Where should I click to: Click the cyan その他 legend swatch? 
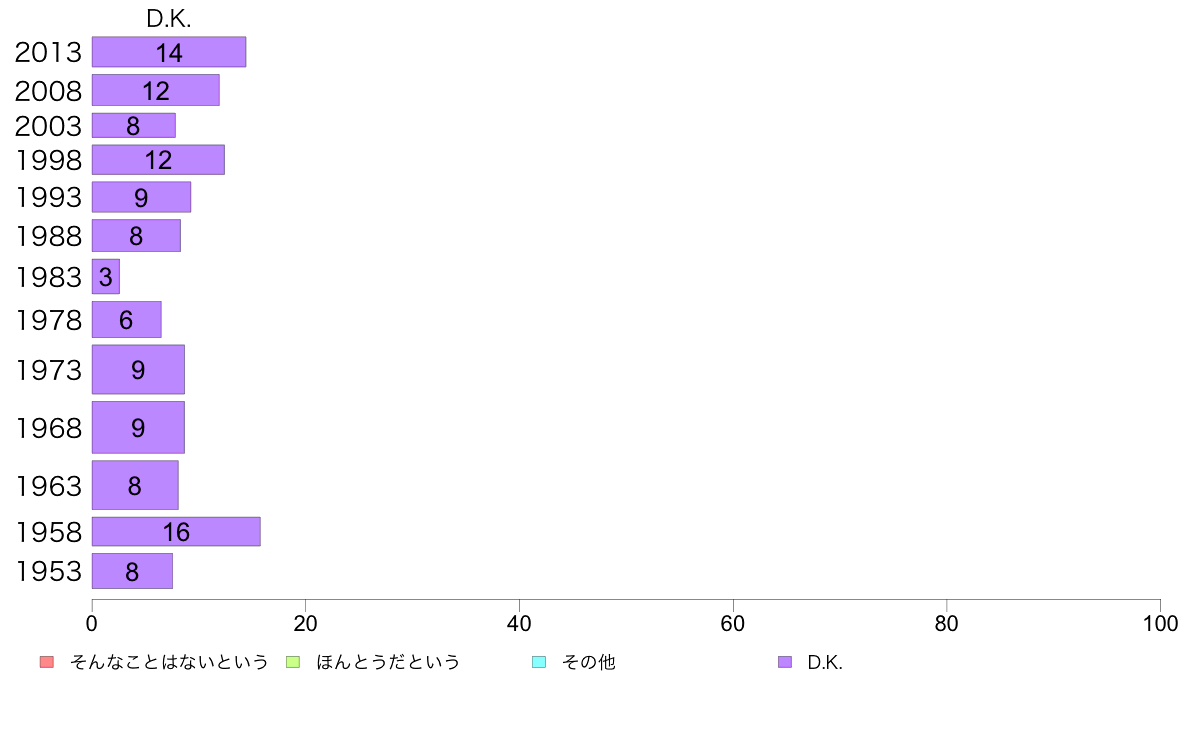pyautogui.click(x=539, y=662)
